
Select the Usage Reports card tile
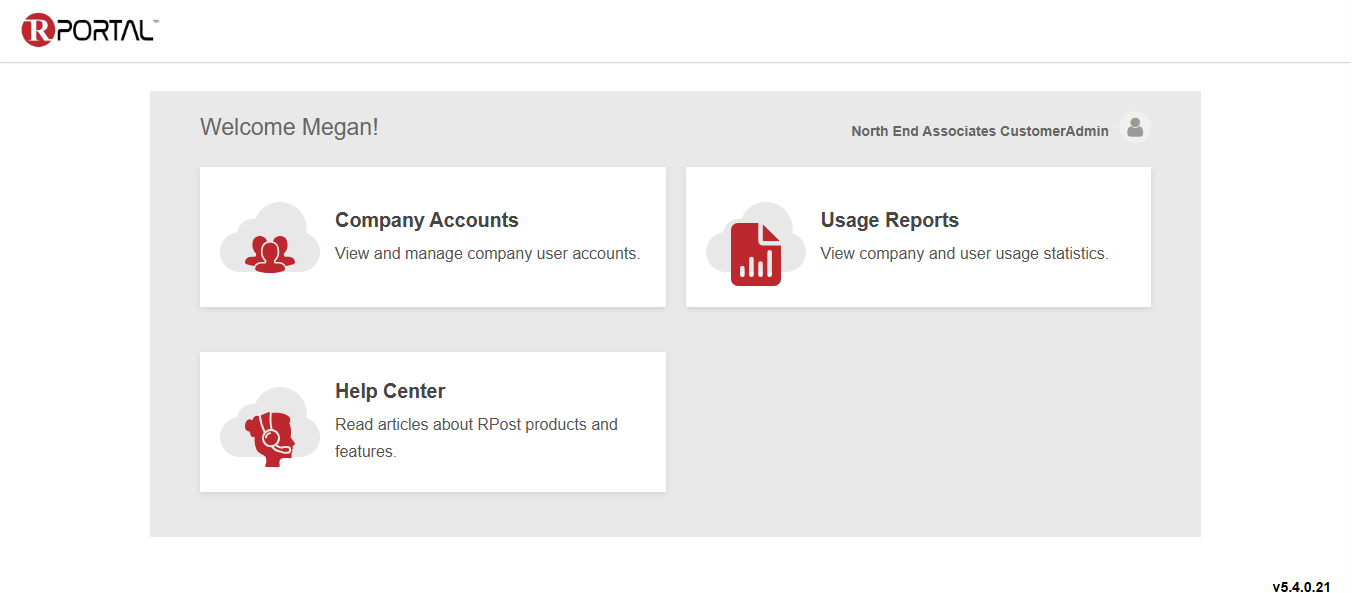pyautogui.click(x=917, y=285)
